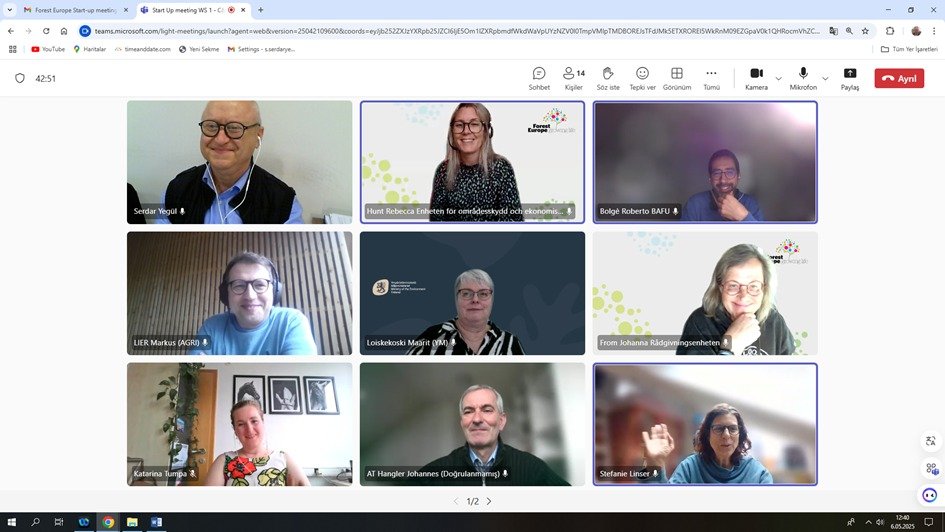This screenshot has width=945, height=532.
Task: Open the notification center
Action: point(929,522)
